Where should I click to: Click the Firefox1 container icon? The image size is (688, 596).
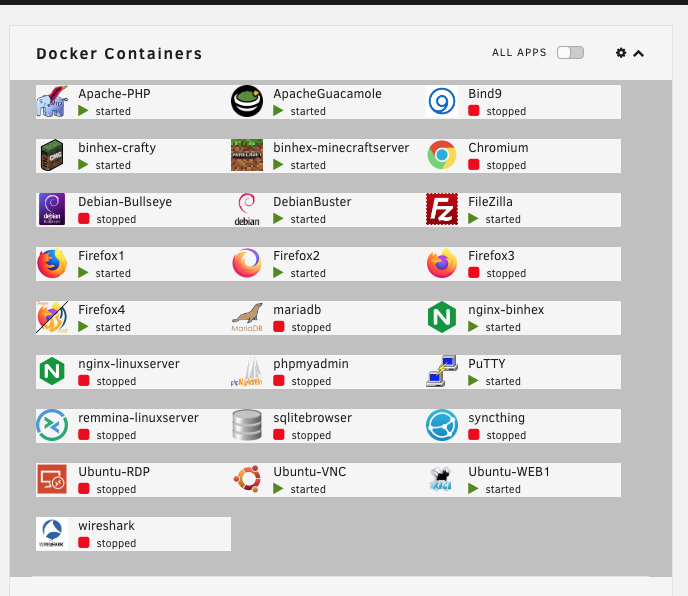tap(52, 263)
